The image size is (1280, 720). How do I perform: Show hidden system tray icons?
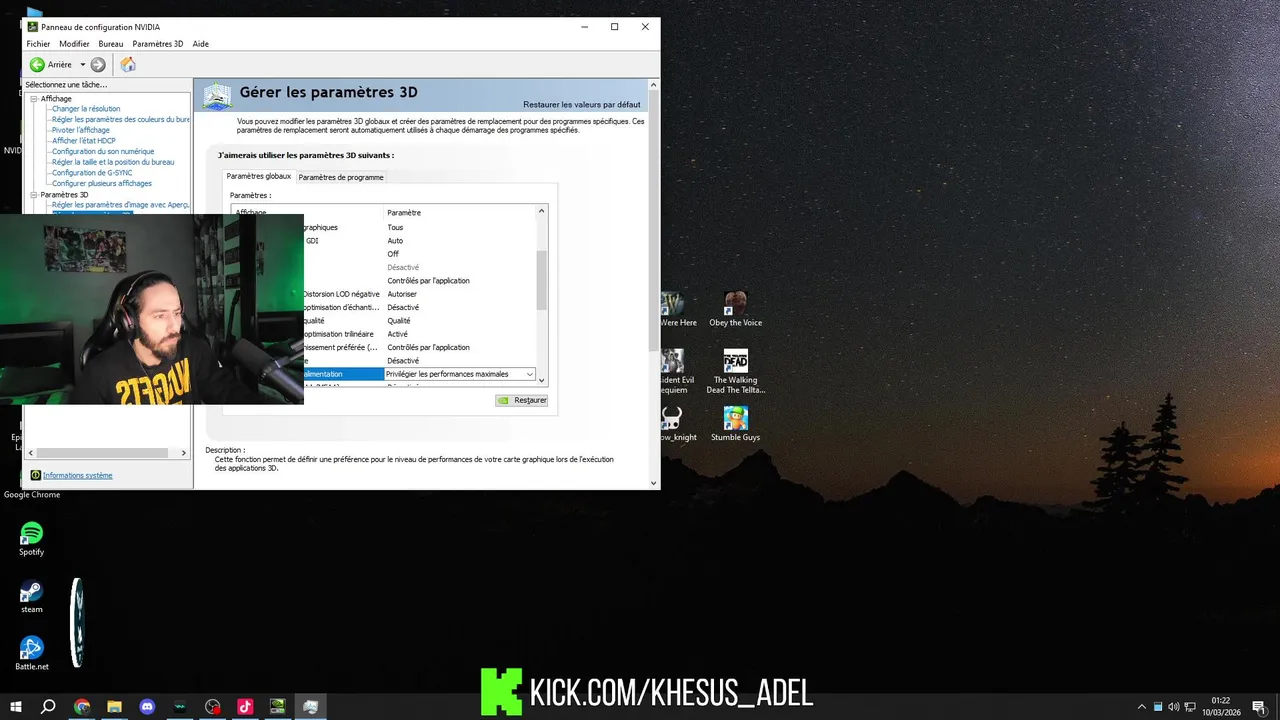pos(1142,707)
